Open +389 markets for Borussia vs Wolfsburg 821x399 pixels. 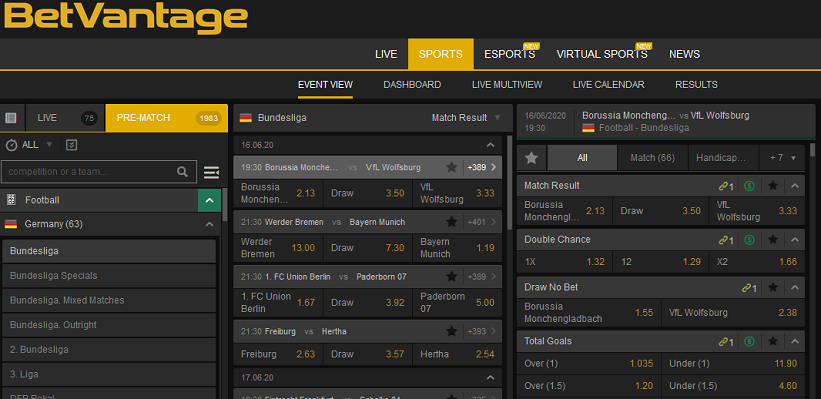coord(482,168)
